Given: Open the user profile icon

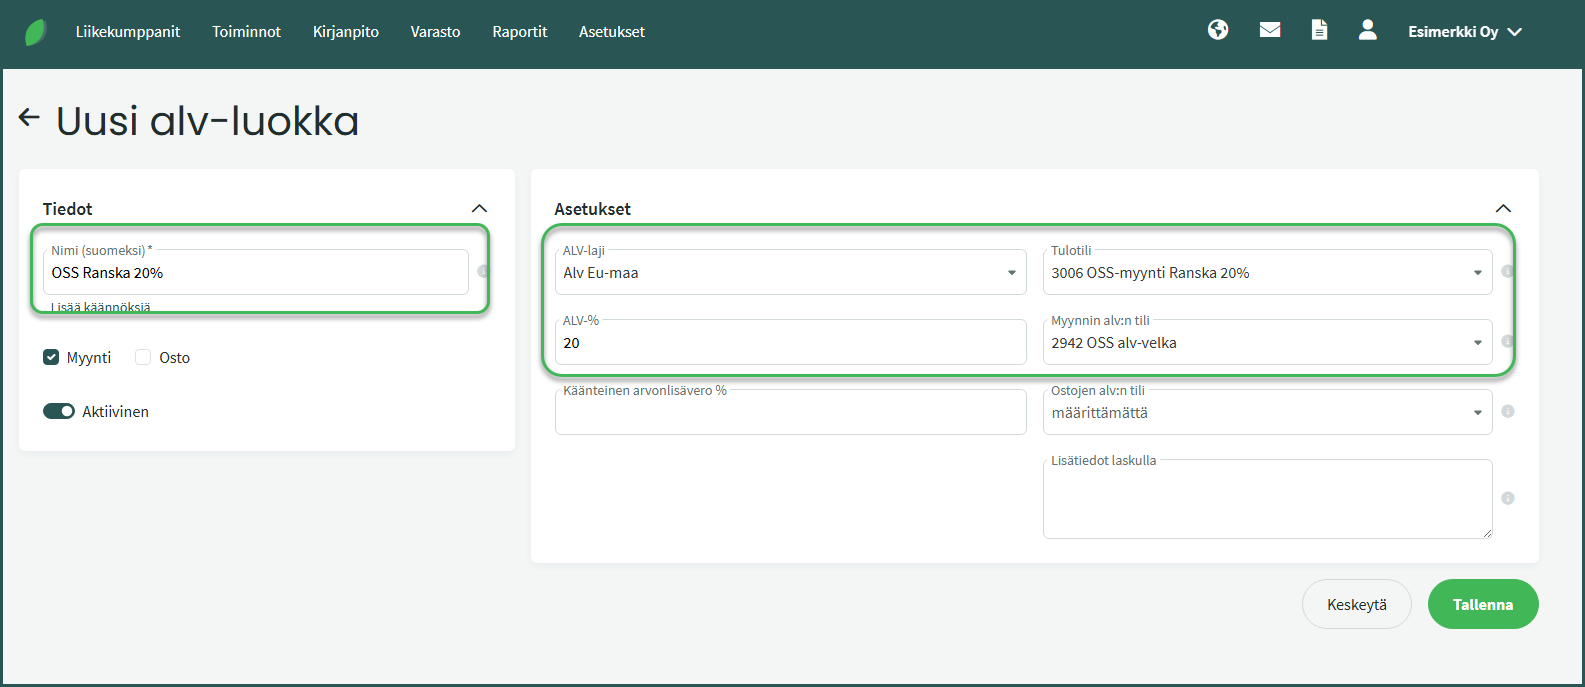Looking at the screenshot, I should tap(1368, 30).
